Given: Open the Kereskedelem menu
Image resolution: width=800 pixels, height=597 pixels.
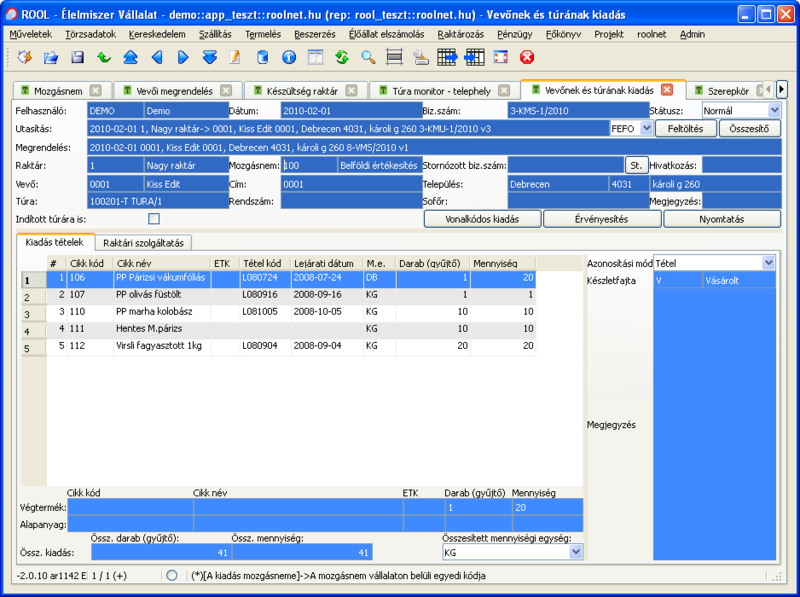Looking at the screenshot, I should [x=154, y=34].
